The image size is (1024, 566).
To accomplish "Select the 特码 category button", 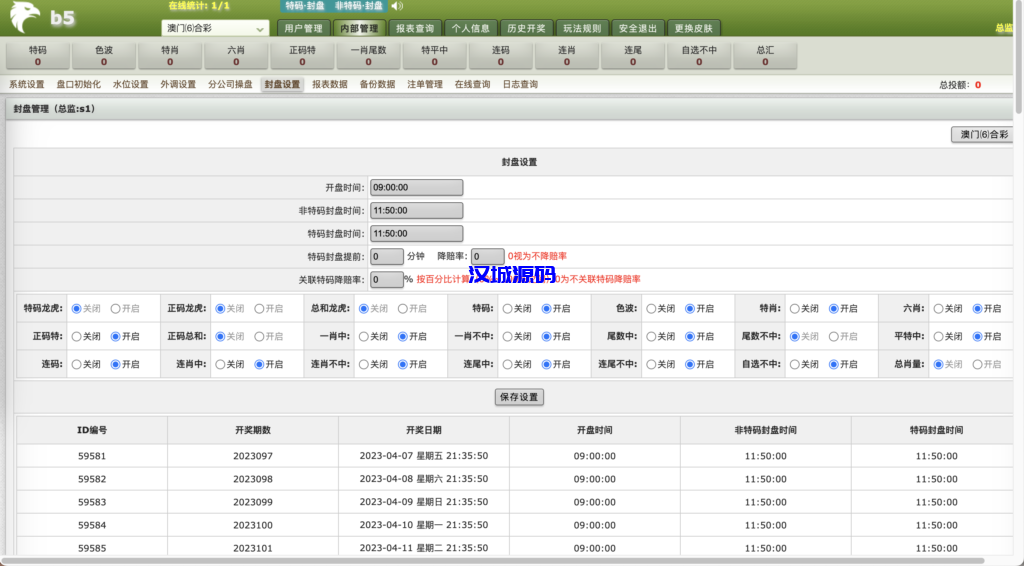I will point(38,55).
